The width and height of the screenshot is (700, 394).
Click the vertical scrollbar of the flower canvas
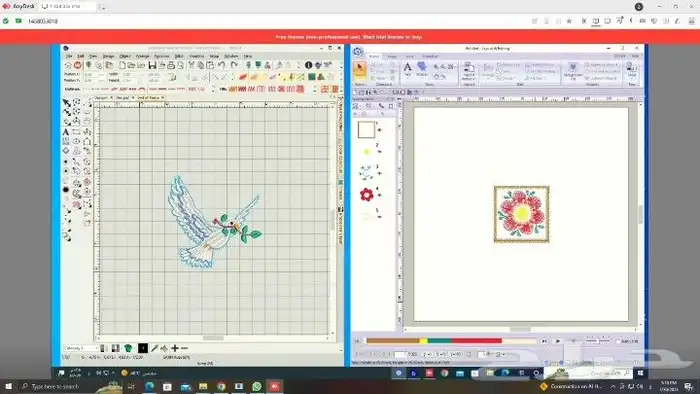click(x=641, y=214)
